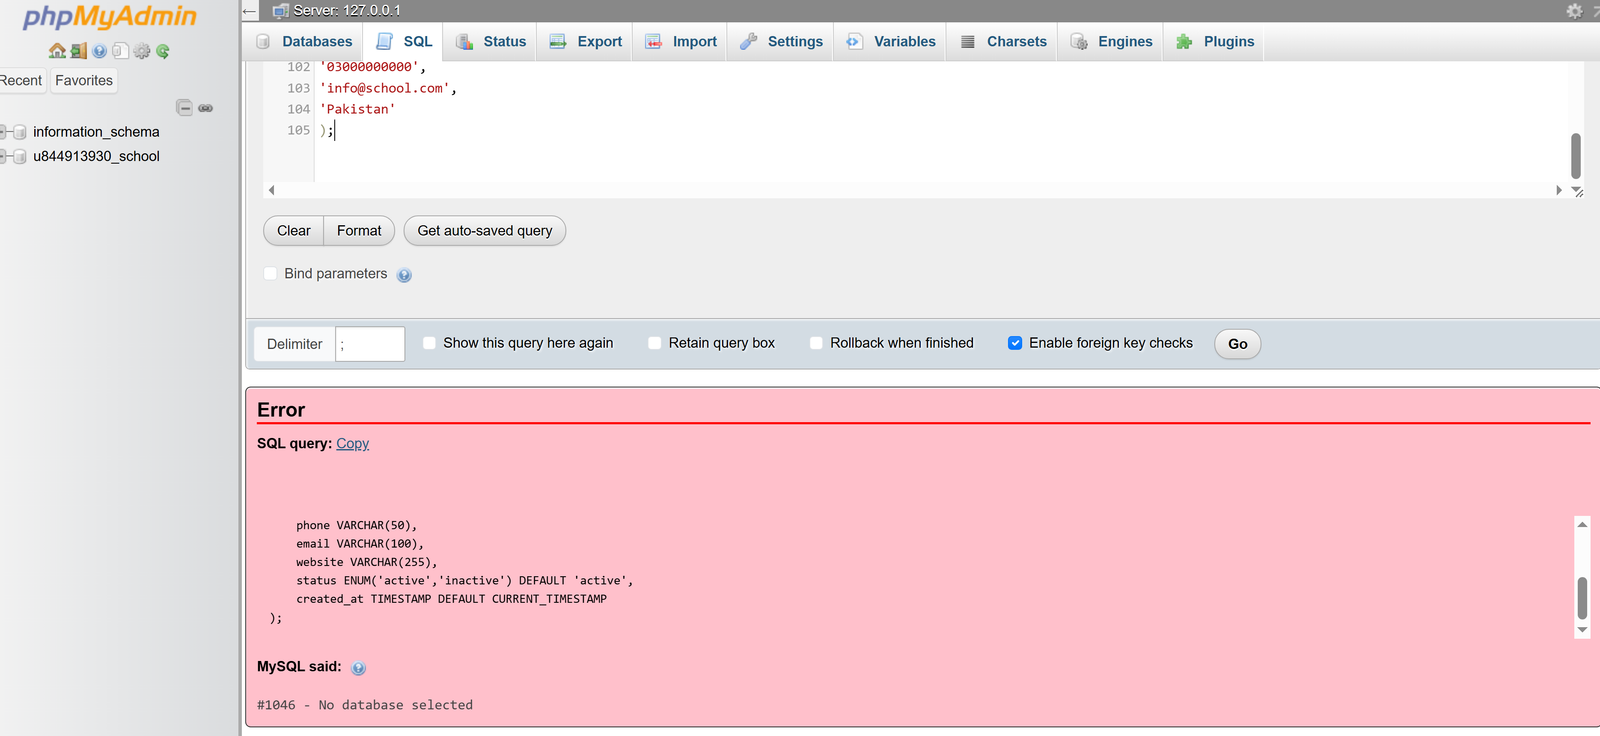Select the information_schema database
This screenshot has height=736, width=1600.
click(96, 132)
